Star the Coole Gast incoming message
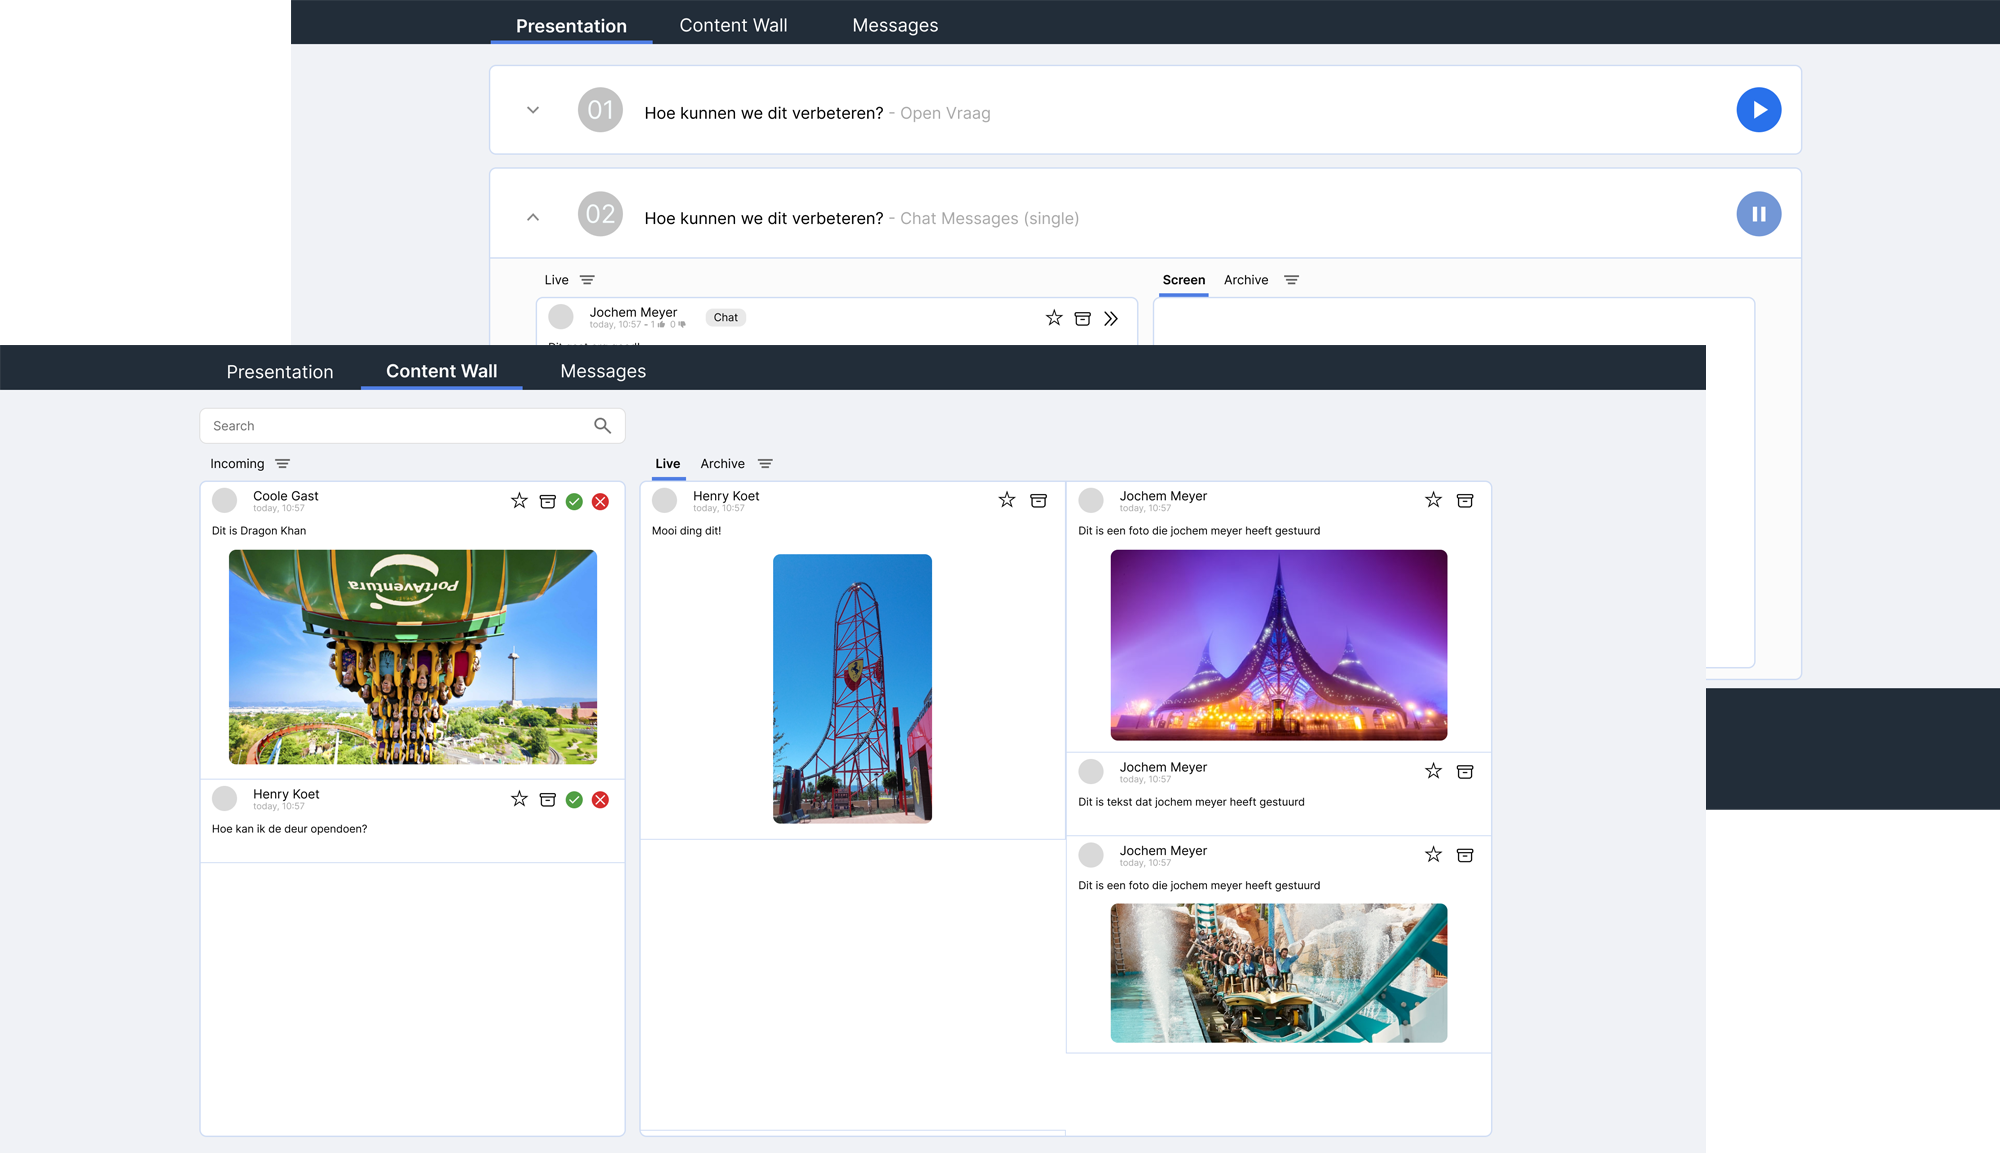Viewport: 2000px width, 1155px height. coord(519,501)
